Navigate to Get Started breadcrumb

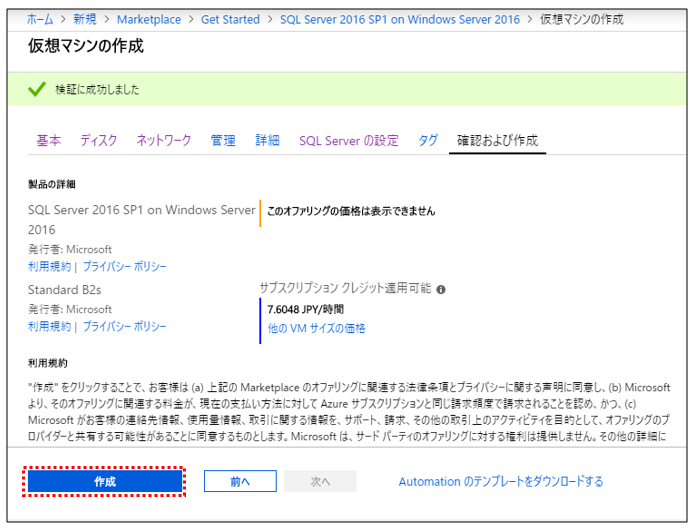pyautogui.click(x=230, y=19)
